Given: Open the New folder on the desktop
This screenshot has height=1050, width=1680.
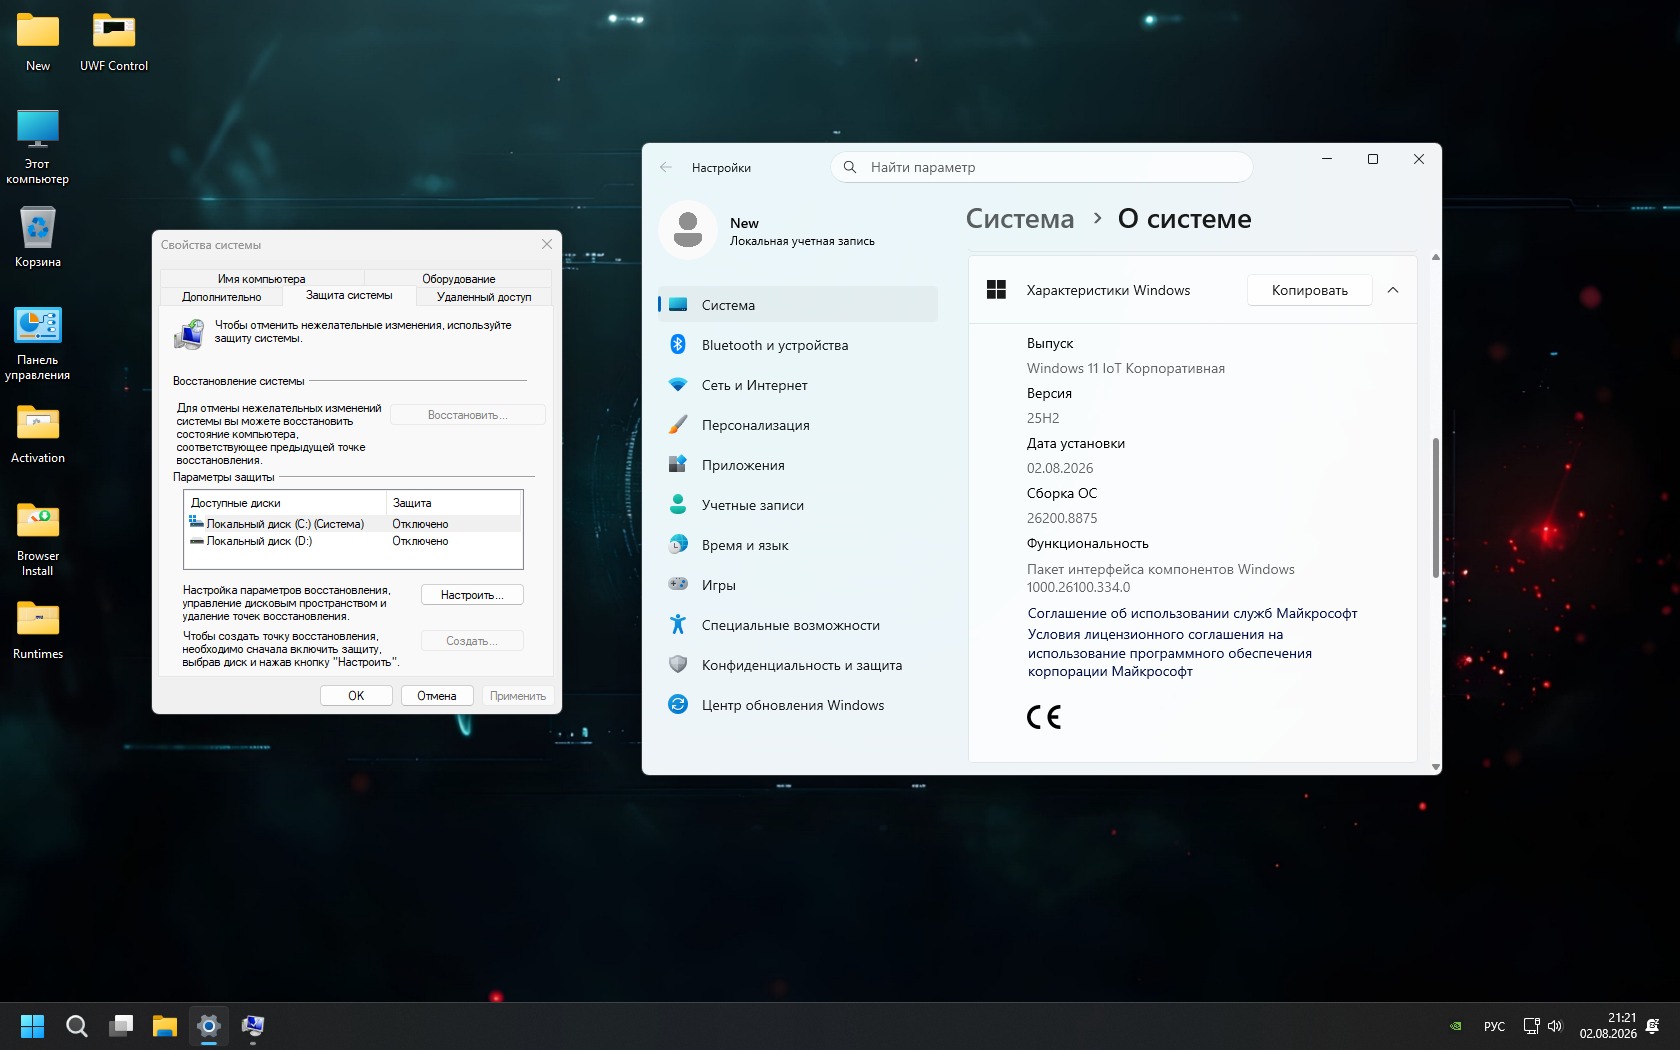Looking at the screenshot, I should 38,42.
